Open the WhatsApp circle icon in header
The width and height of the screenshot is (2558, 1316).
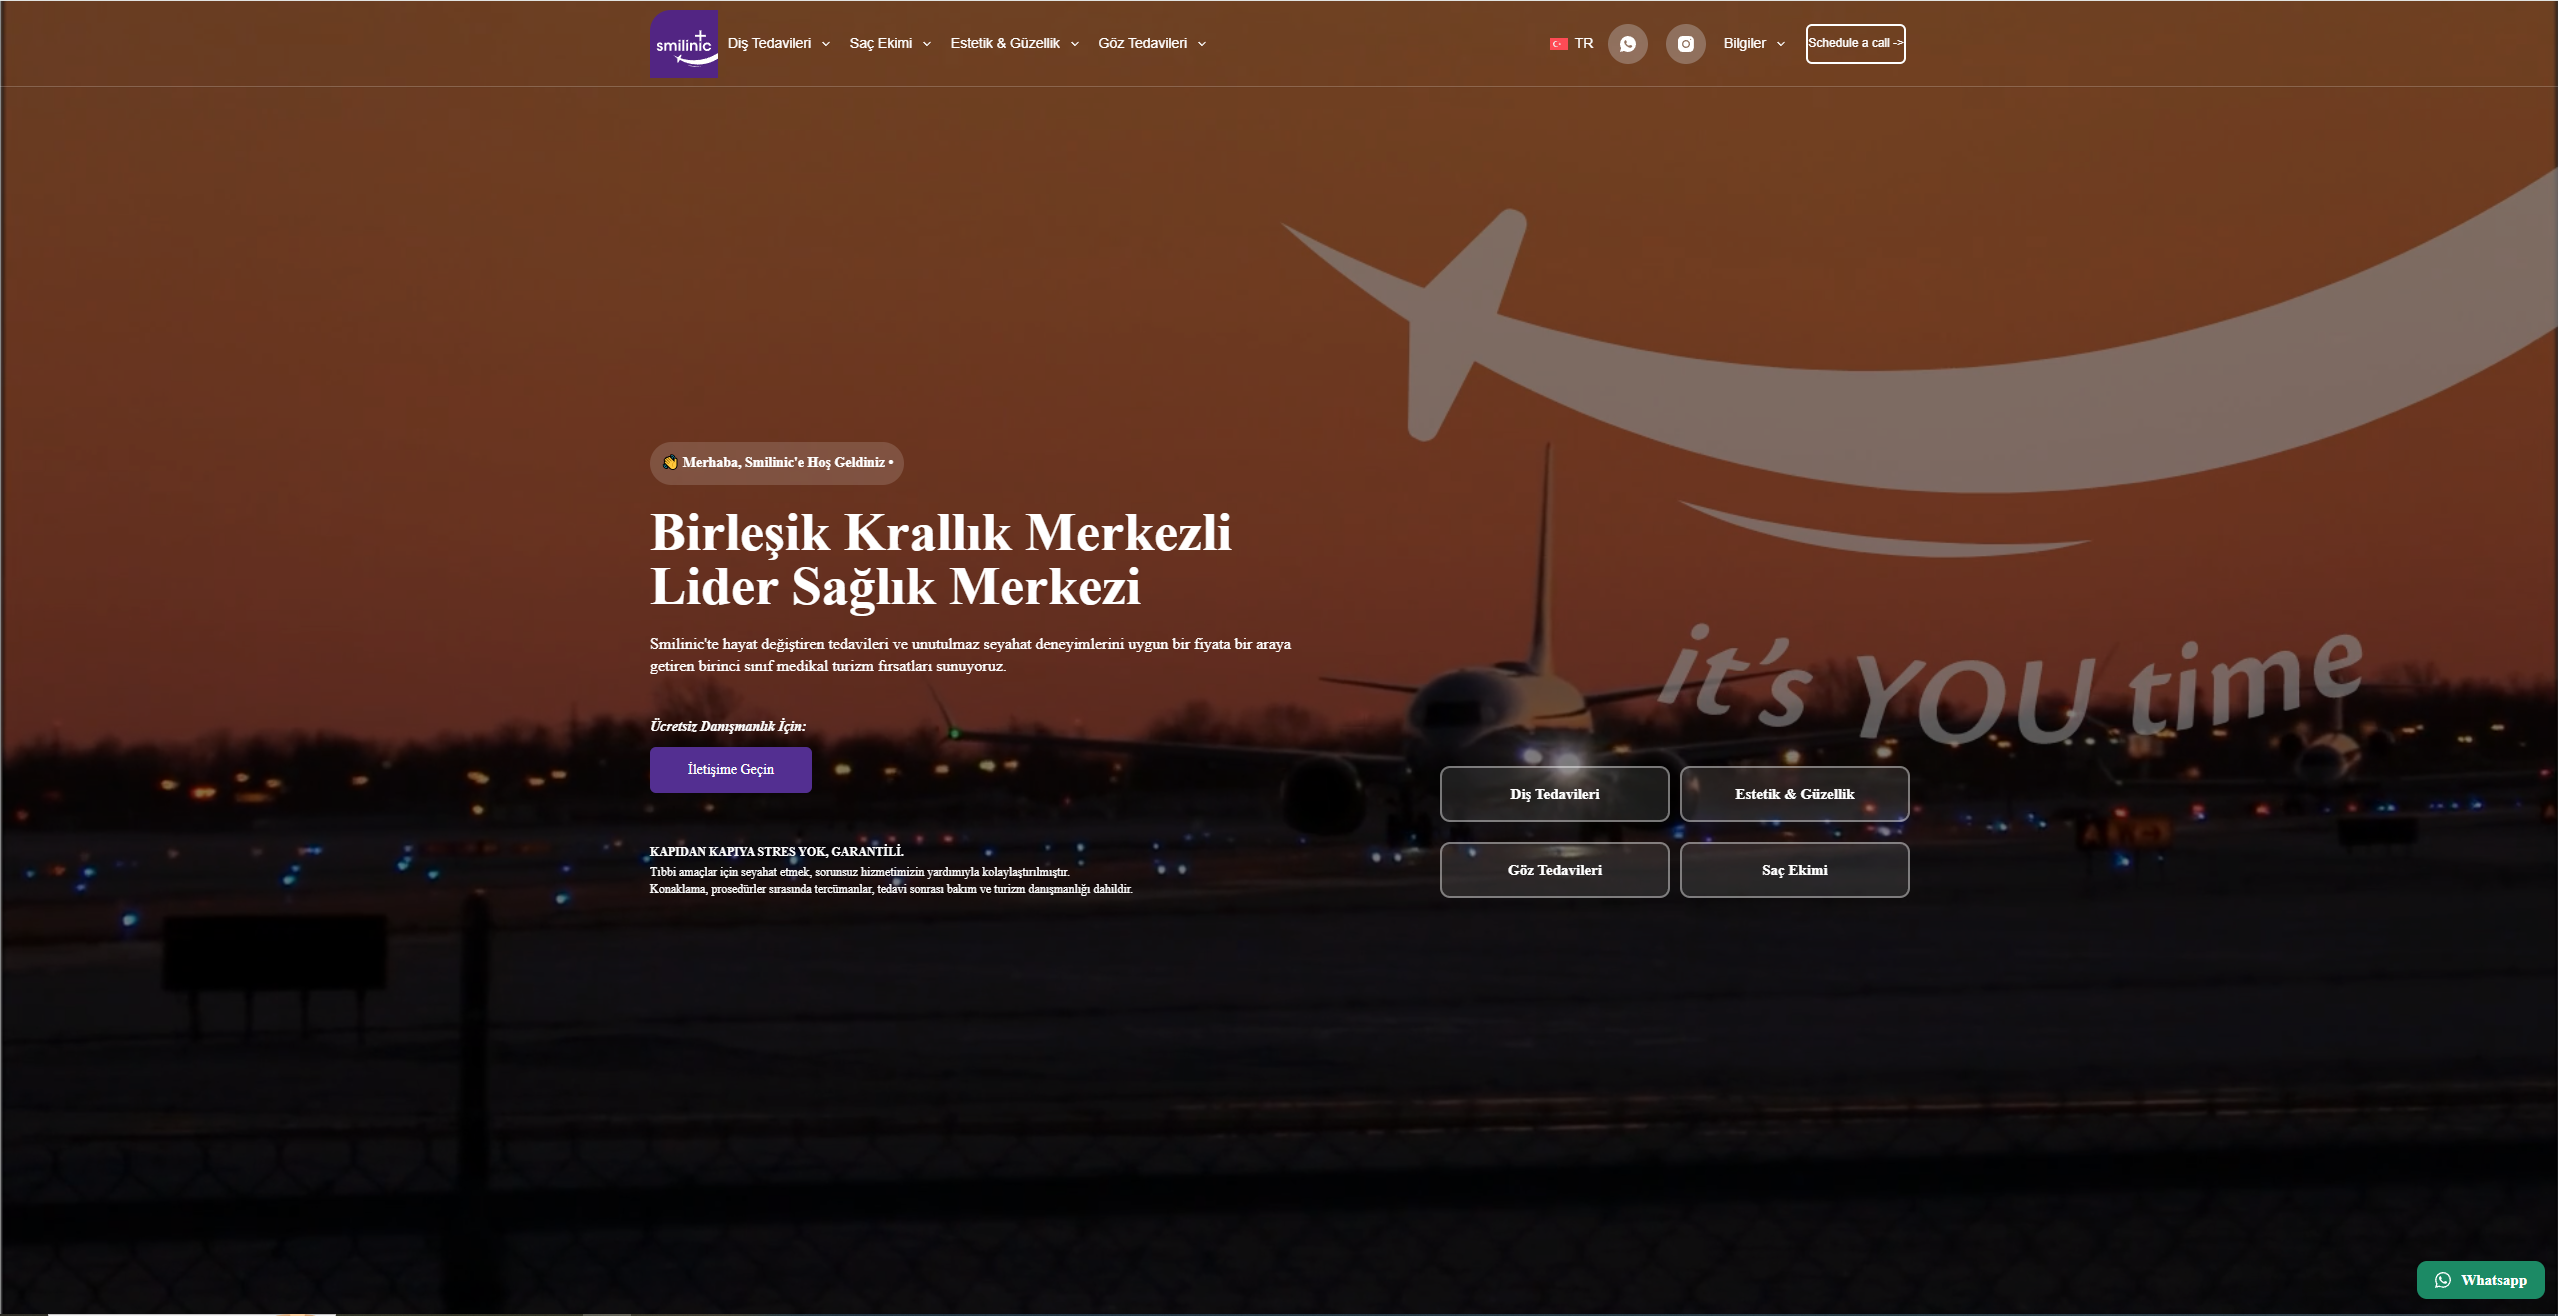1627,44
